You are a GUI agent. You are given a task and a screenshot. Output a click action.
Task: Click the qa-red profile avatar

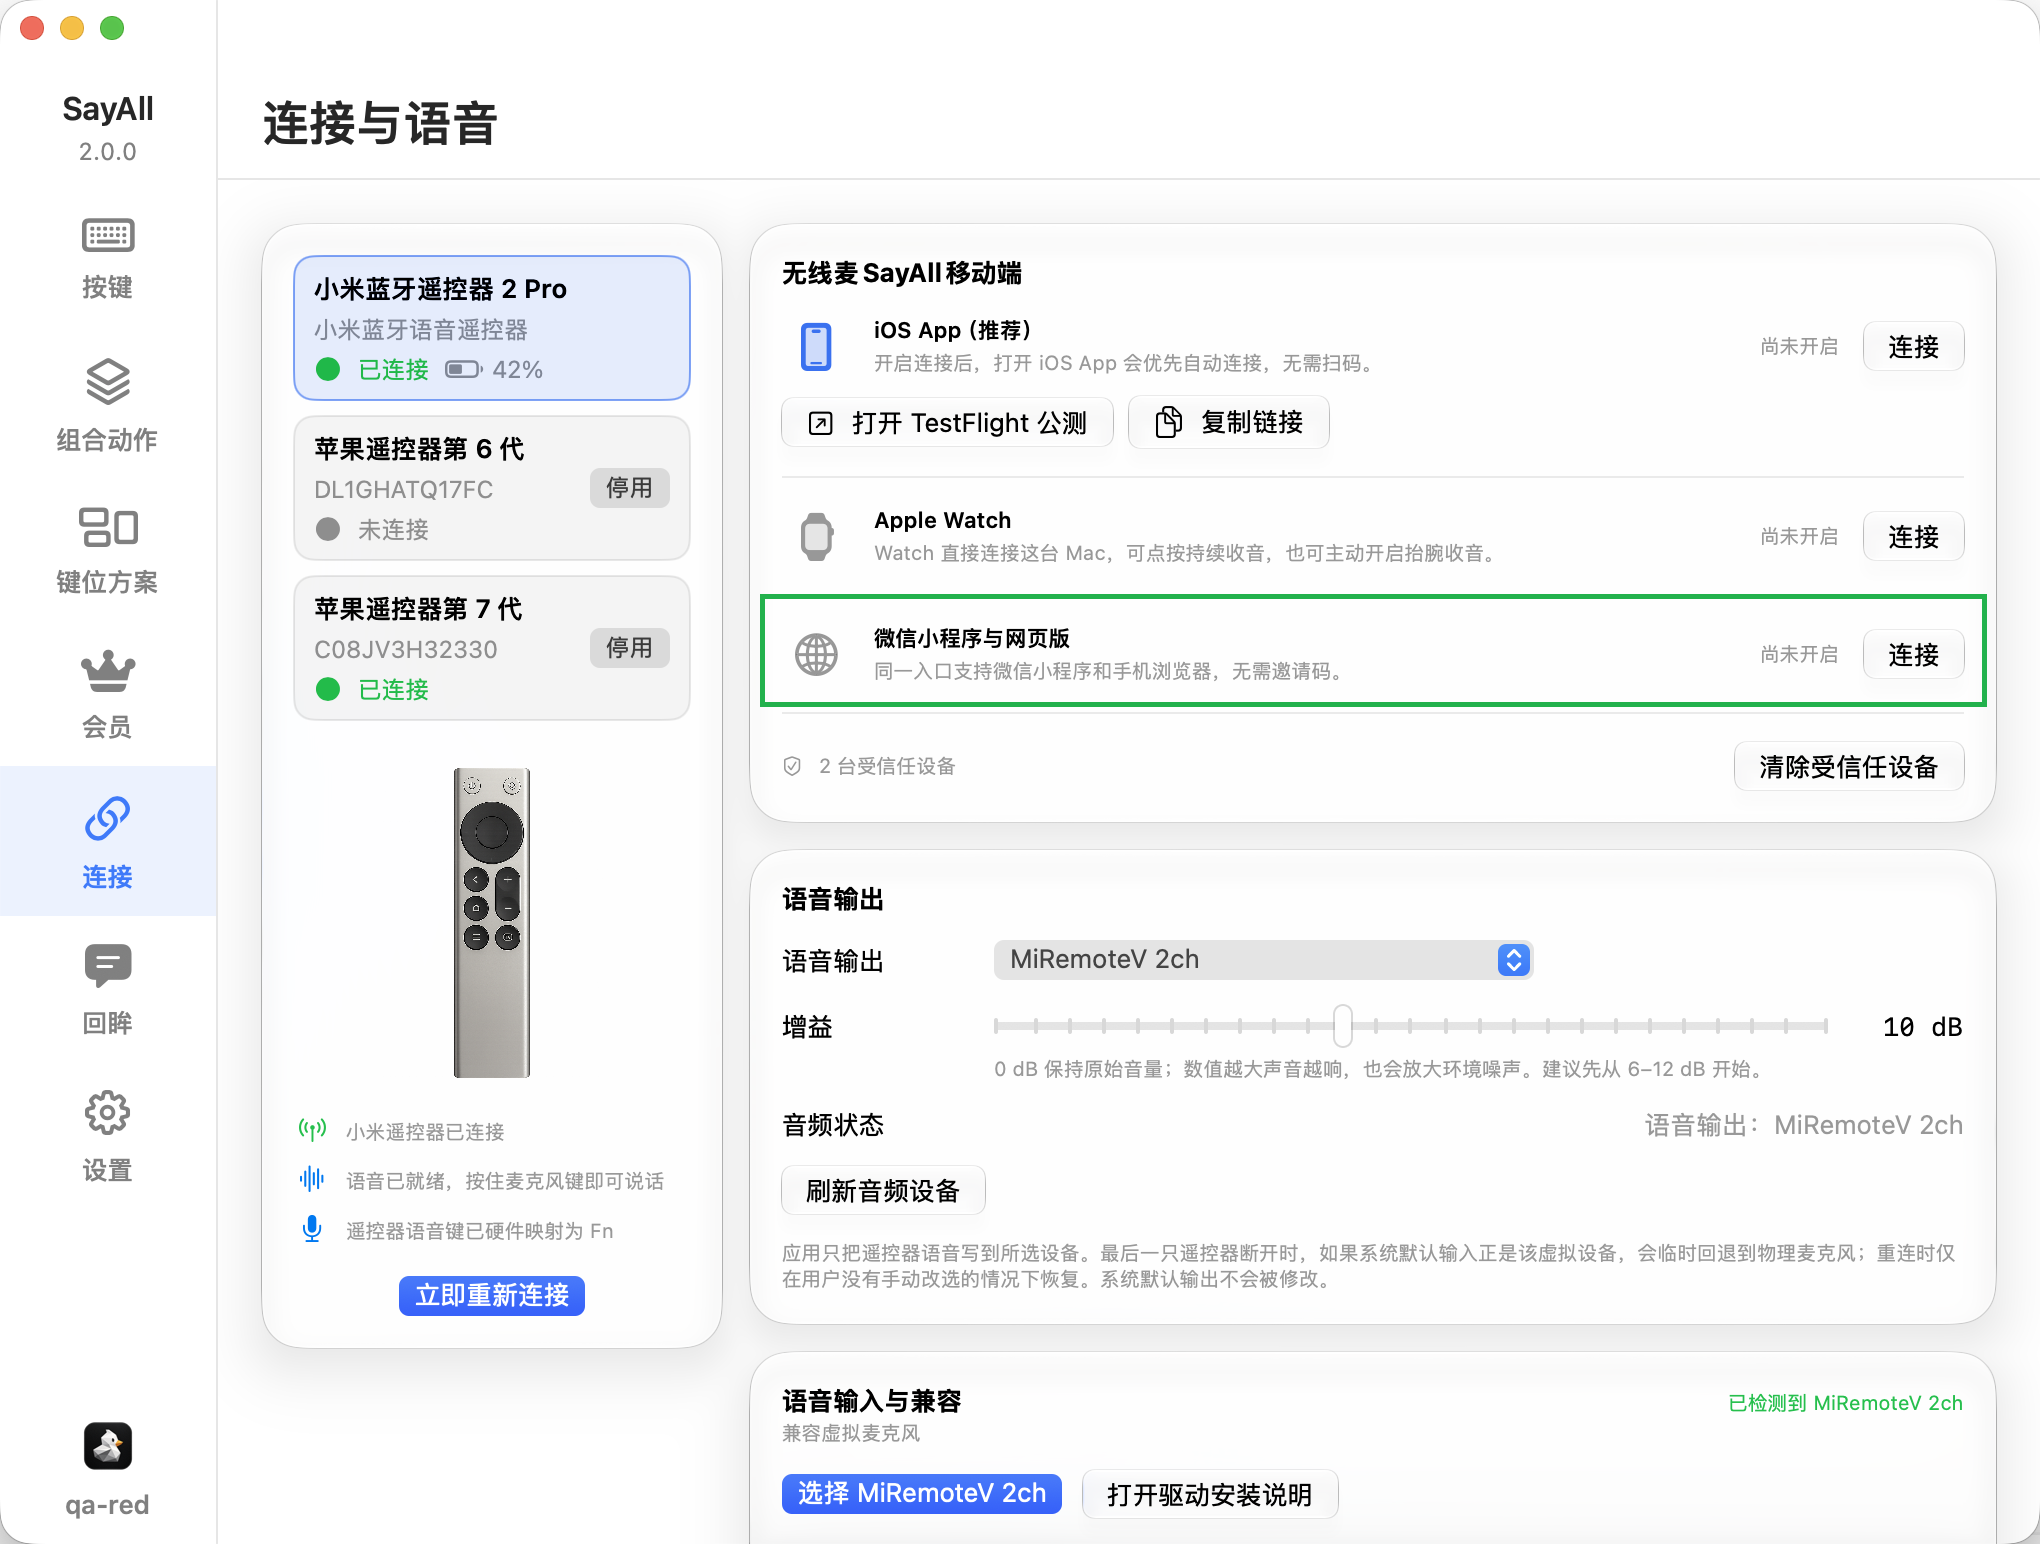pyautogui.click(x=108, y=1446)
